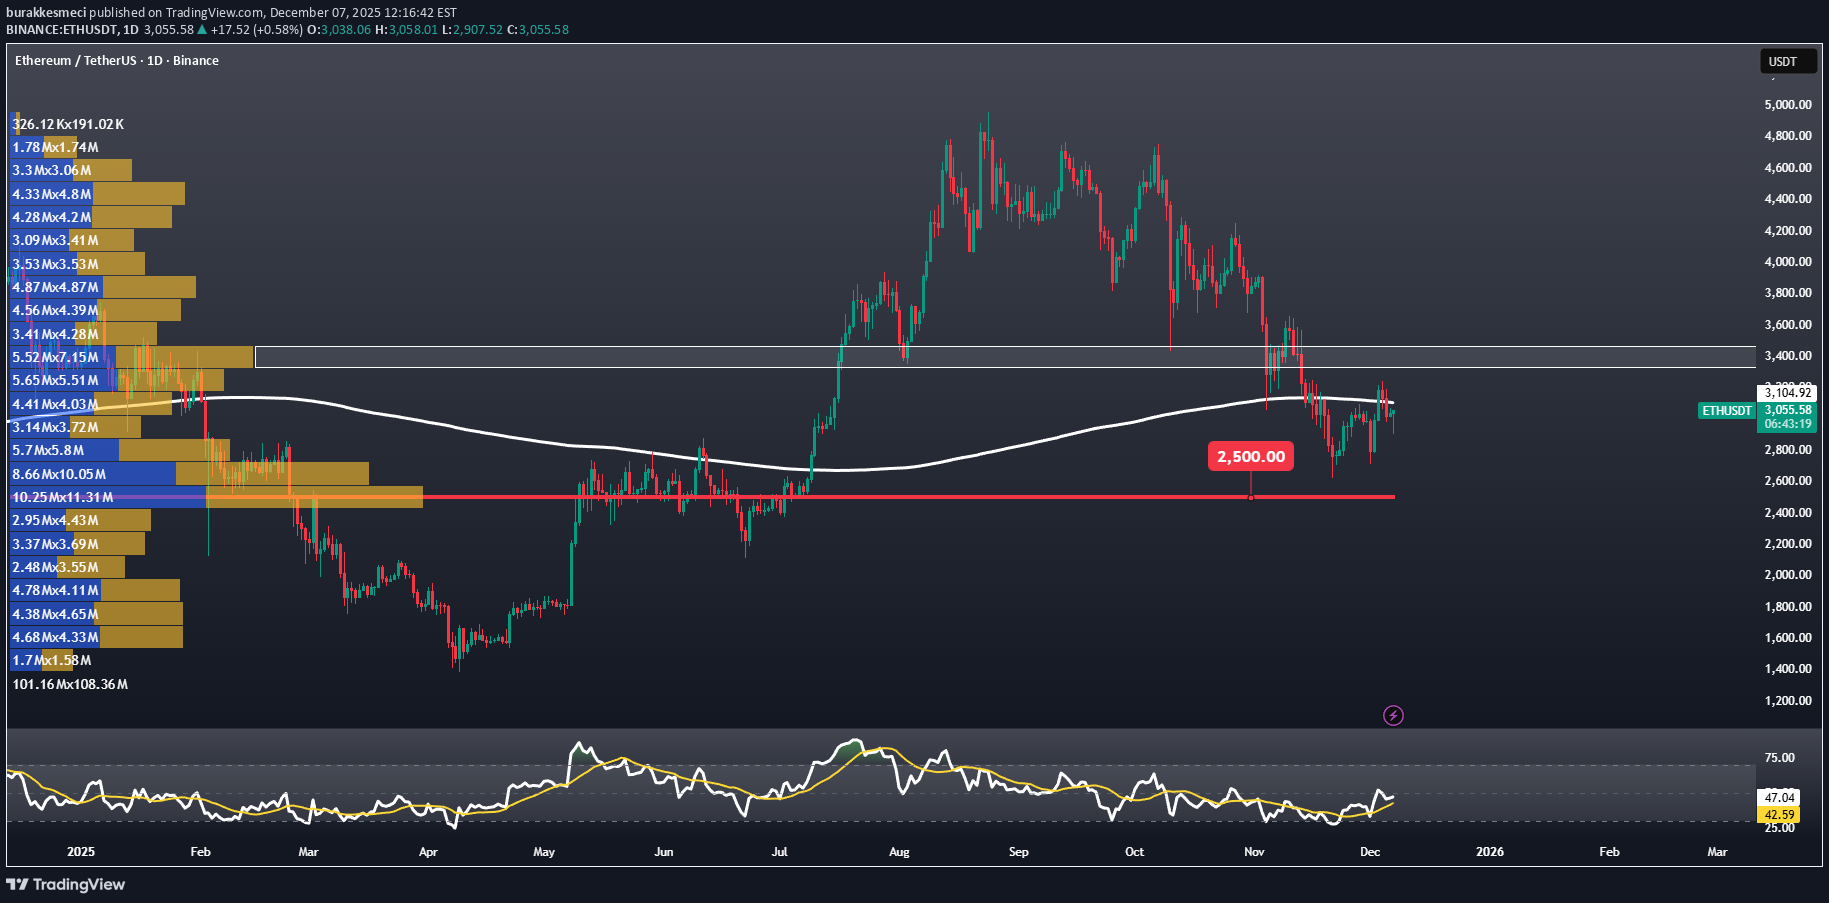Click the purple lightning bolt icon
Viewport: 1829px width, 903px height.
pyautogui.click(x=1392, y=715)
